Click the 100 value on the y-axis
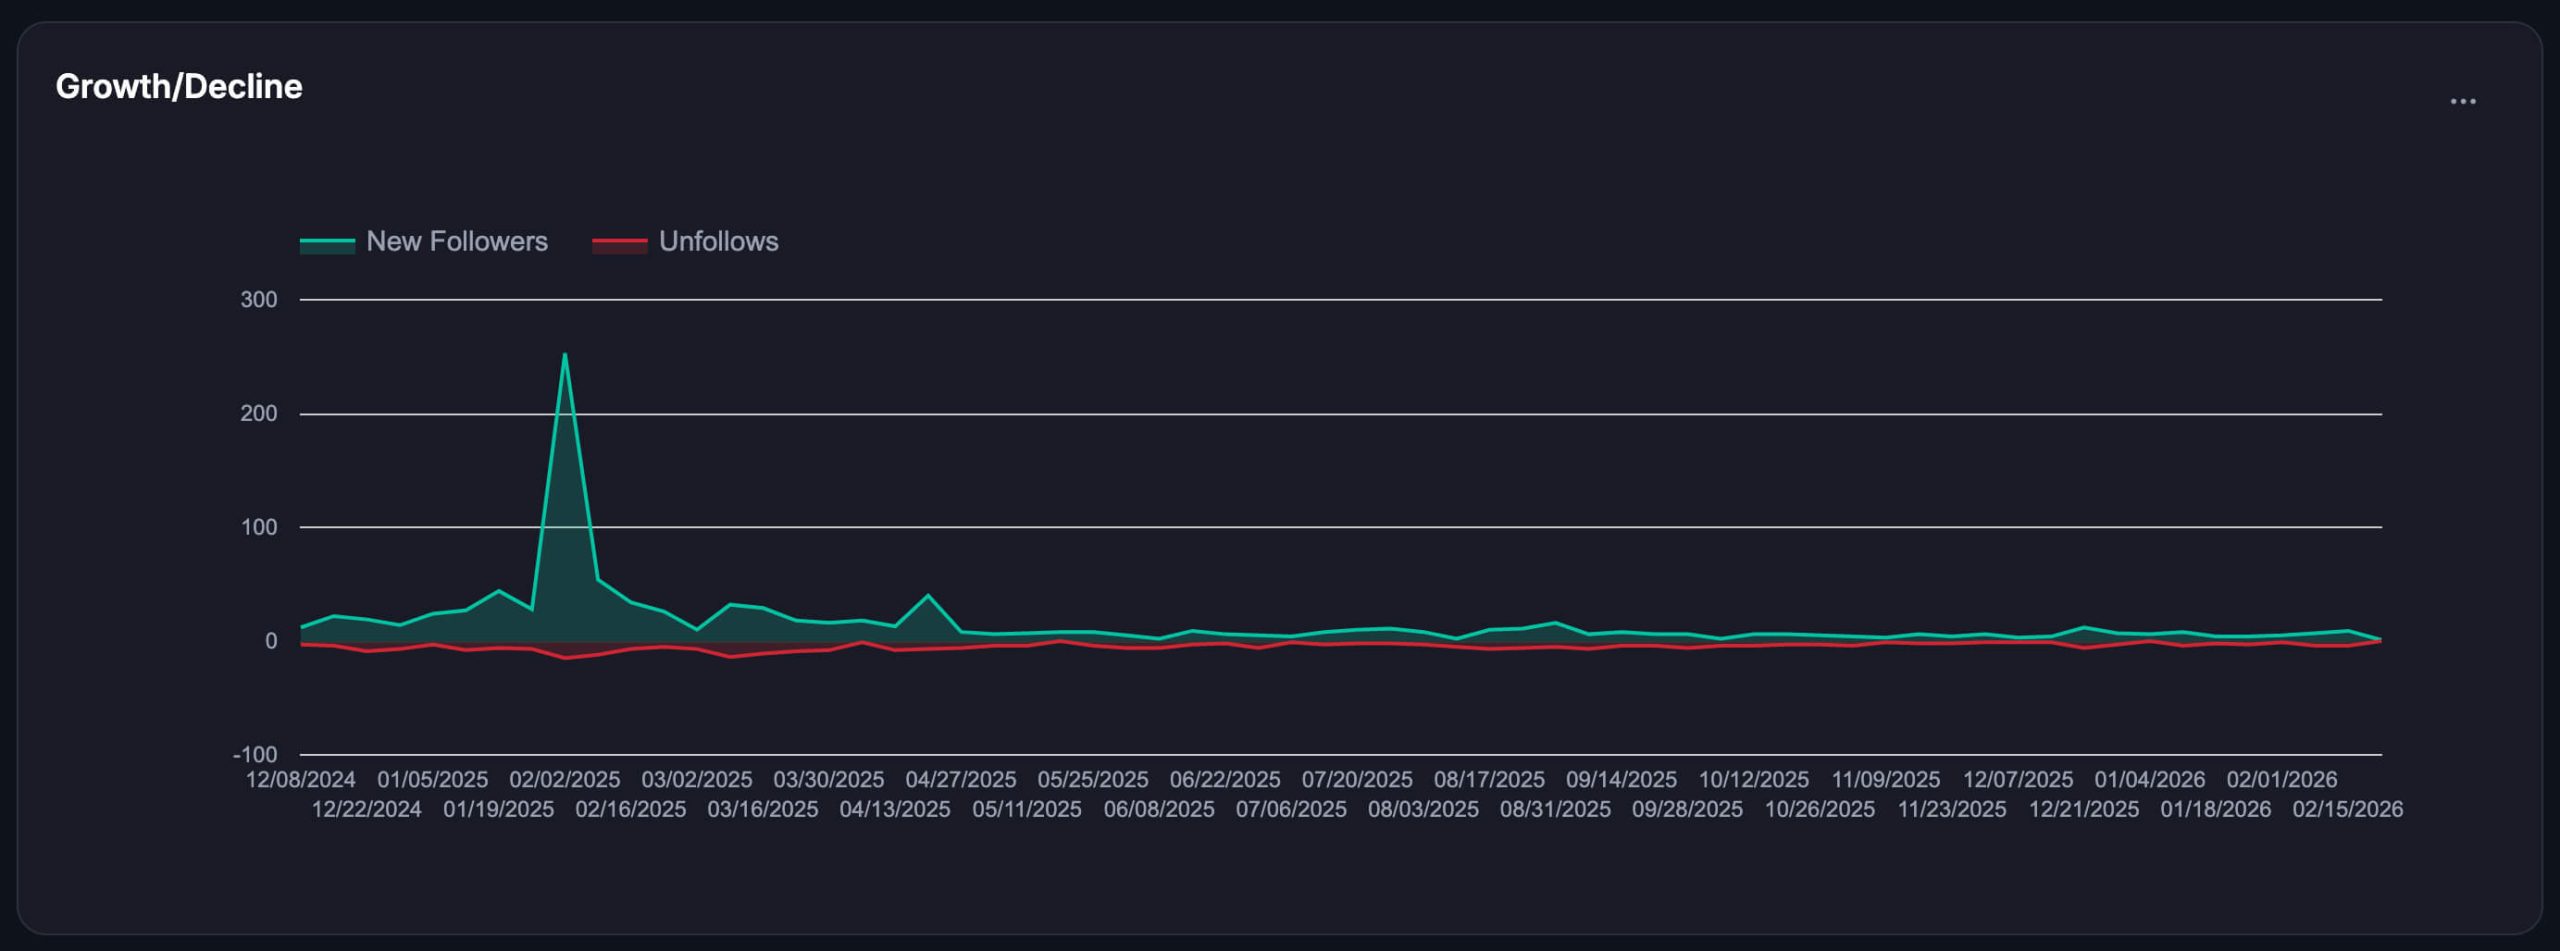The height and width of the screenshot is (951, 2560). pyautogui.click(x=259, y=527)
